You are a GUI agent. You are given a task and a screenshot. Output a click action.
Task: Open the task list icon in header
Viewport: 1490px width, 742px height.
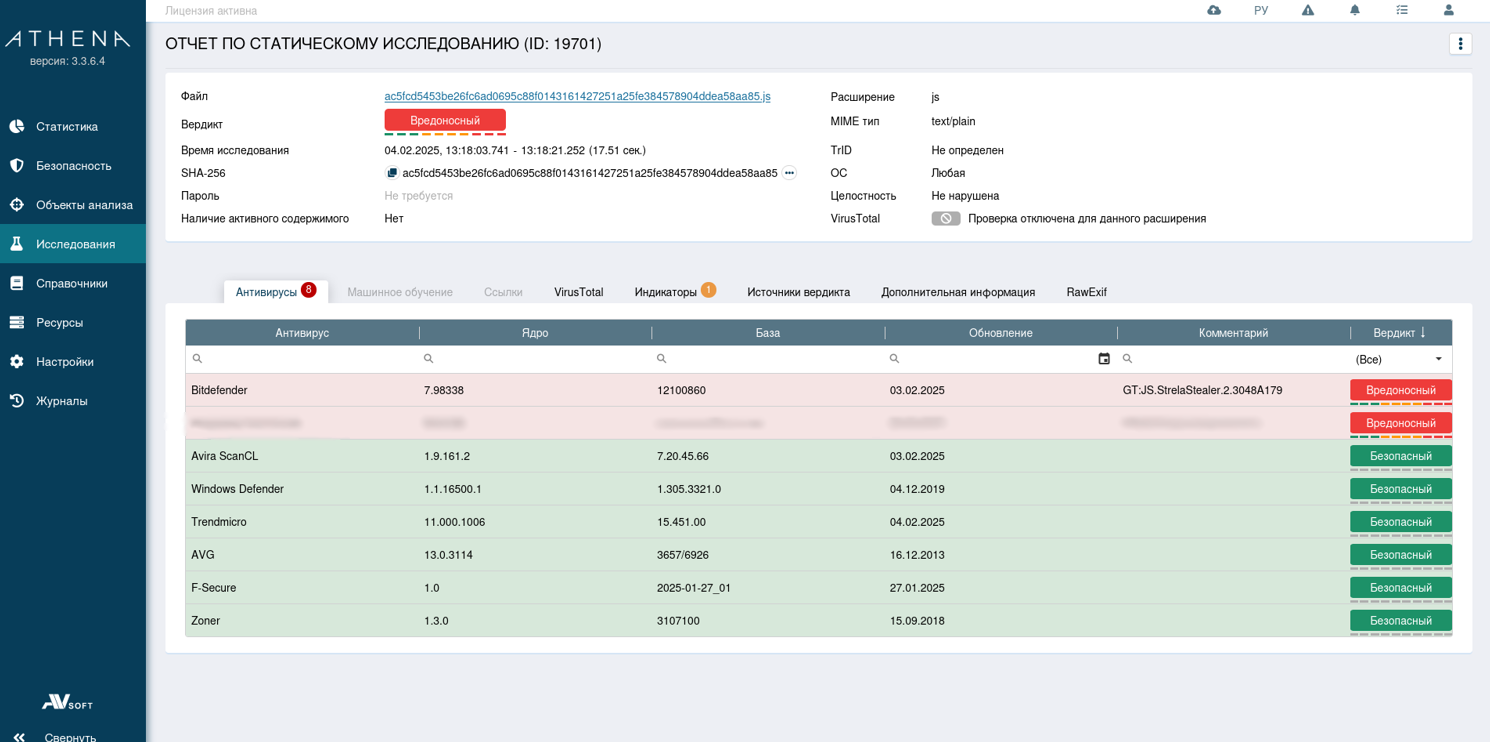pyautogui.click(x=1402, y=10)
